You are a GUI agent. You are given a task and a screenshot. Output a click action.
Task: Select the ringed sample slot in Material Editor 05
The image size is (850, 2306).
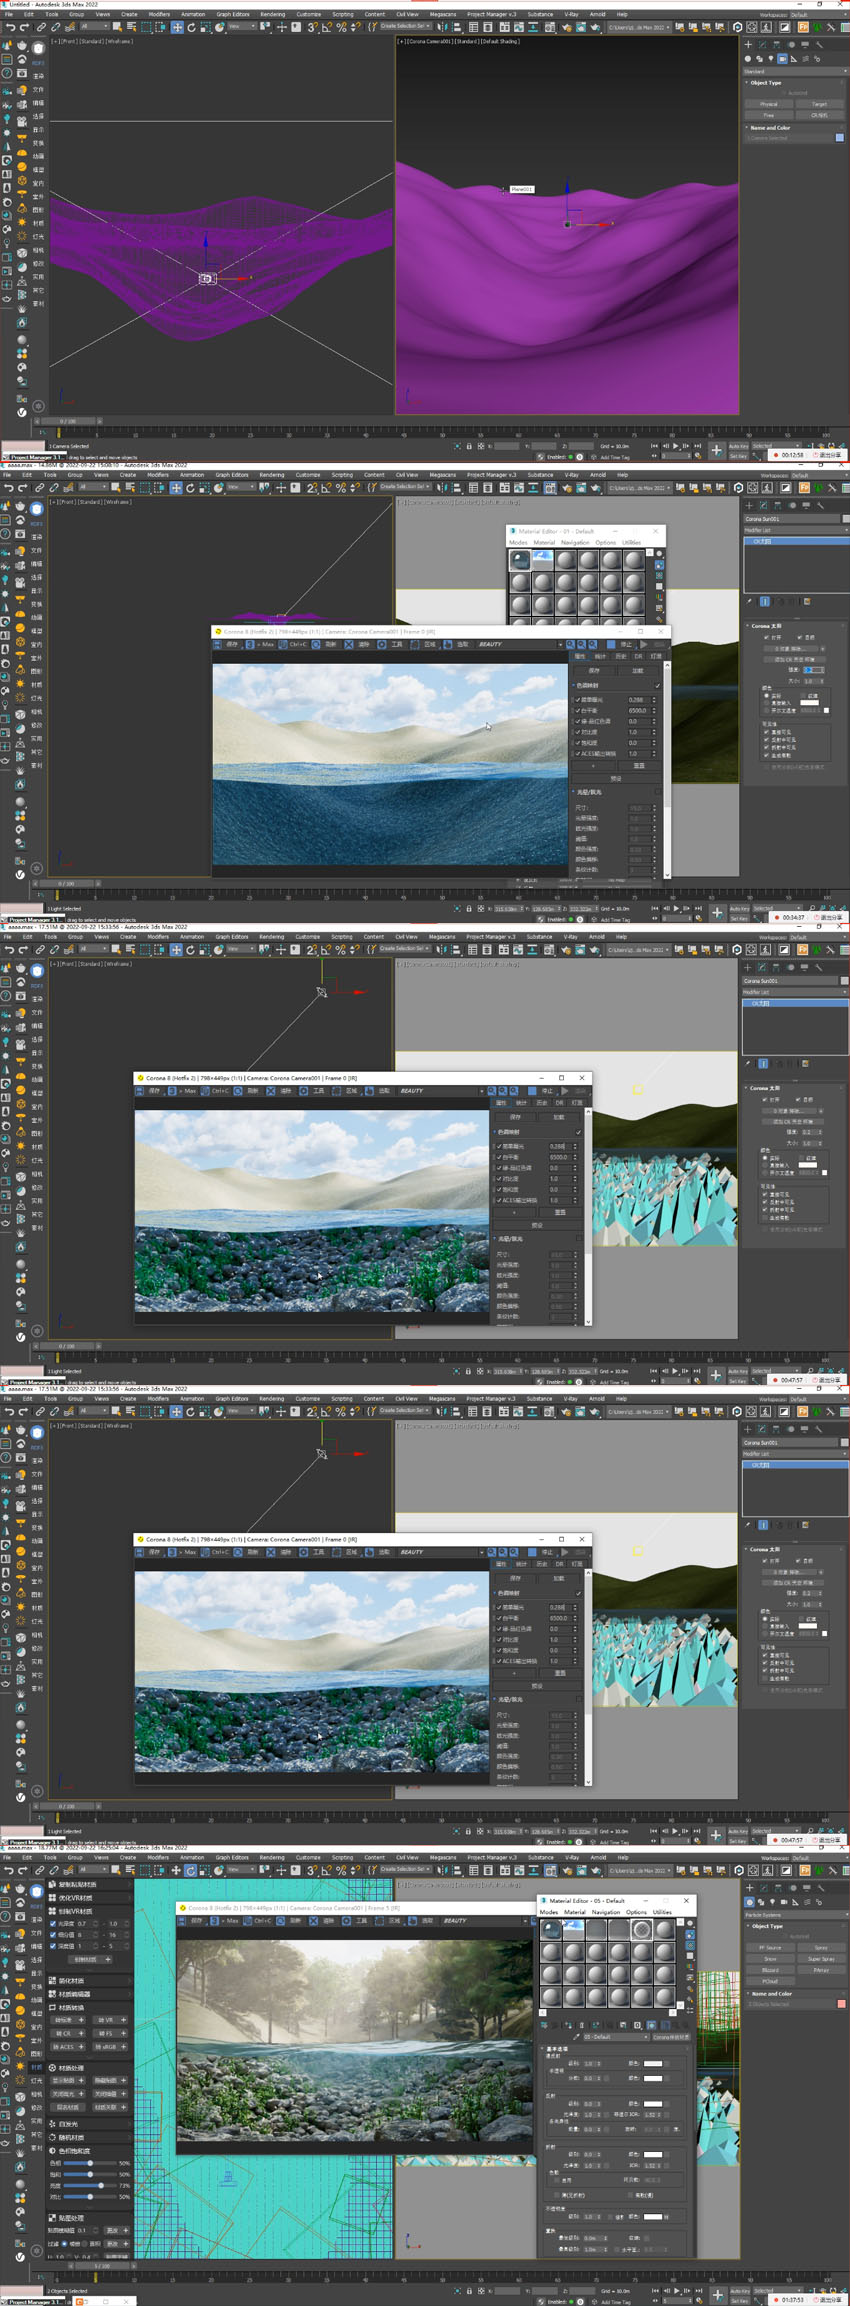[642, 1929]
